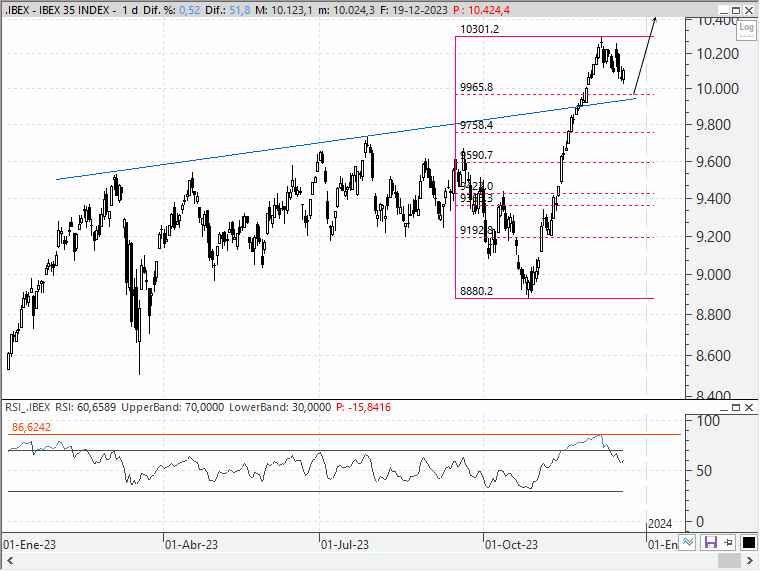This screenshot has width=760, height=571.
Task: Click the 01-Ene-23 date axis label
Action: click(30, 545)
